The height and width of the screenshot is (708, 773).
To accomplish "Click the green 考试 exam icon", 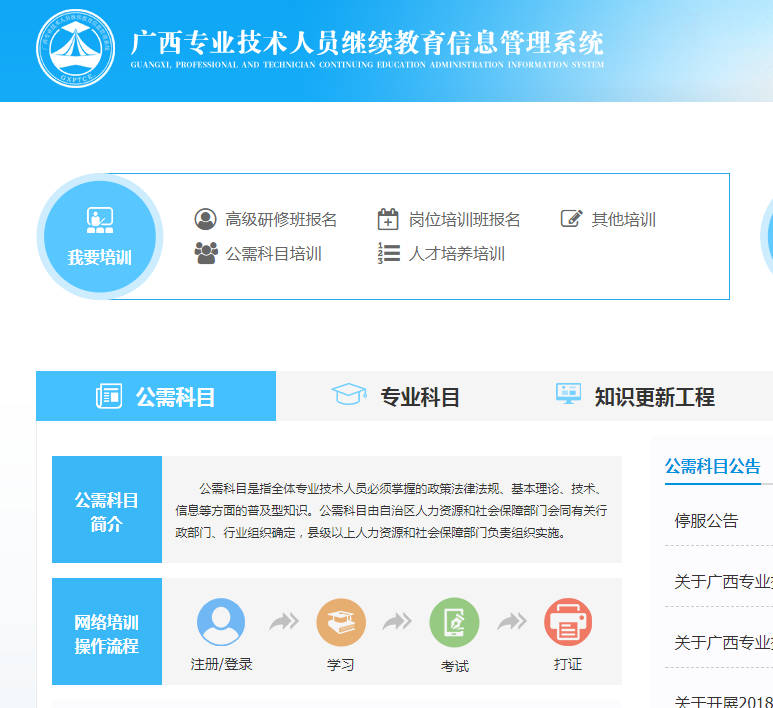I will (454, 622).
